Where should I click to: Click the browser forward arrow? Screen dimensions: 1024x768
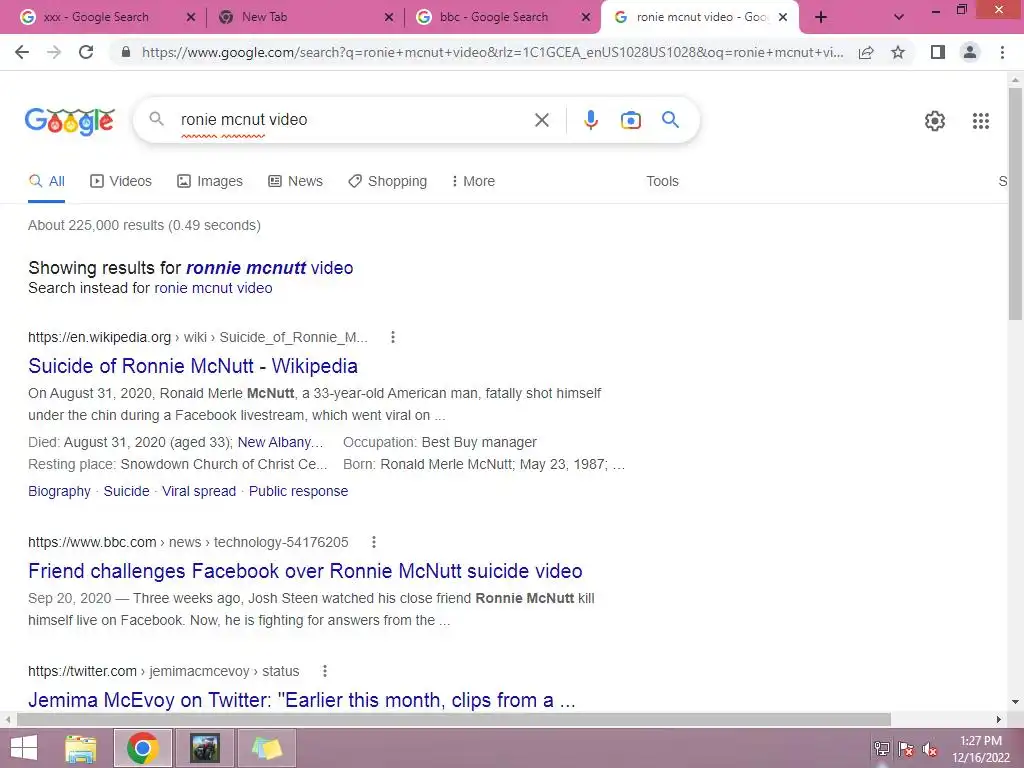coord(54,52)
